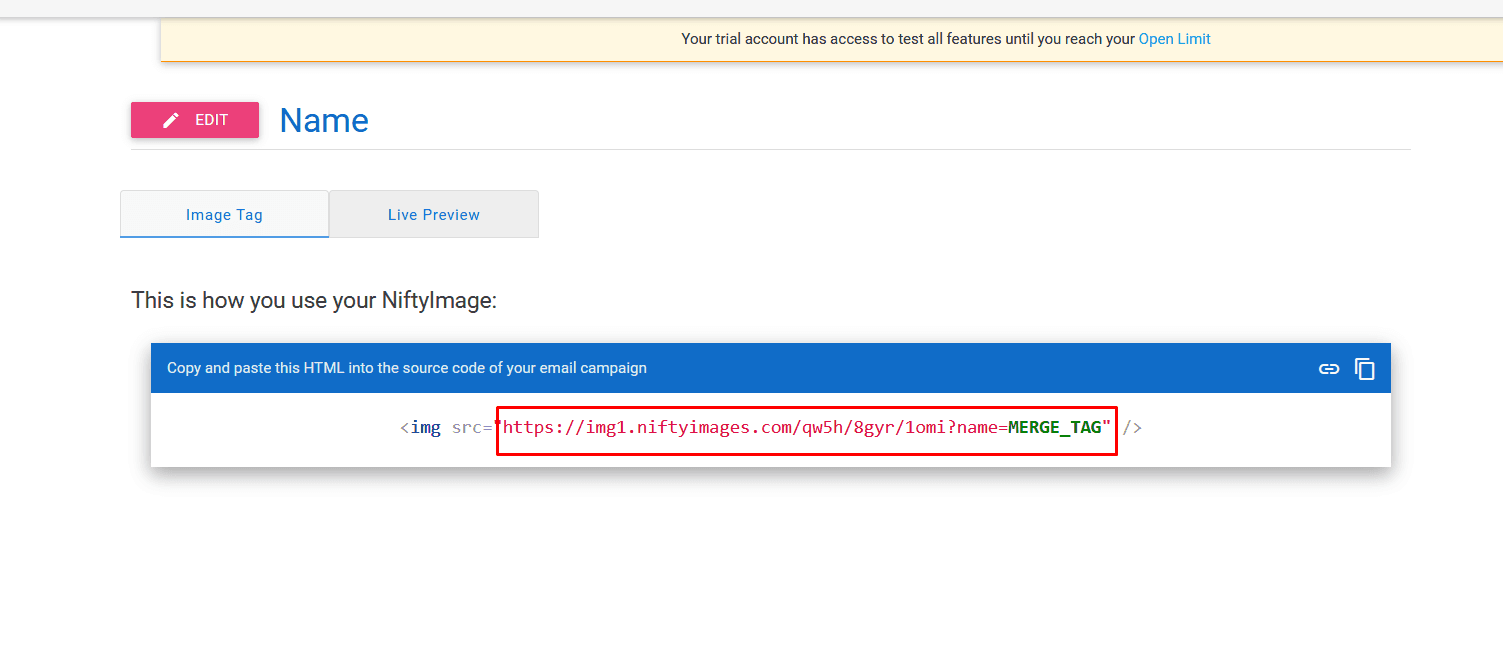Image resolution: width=1503 pixels, height=659 pixels.
Task: Click the chain link icon in blue header
Action: point(1328,369)
